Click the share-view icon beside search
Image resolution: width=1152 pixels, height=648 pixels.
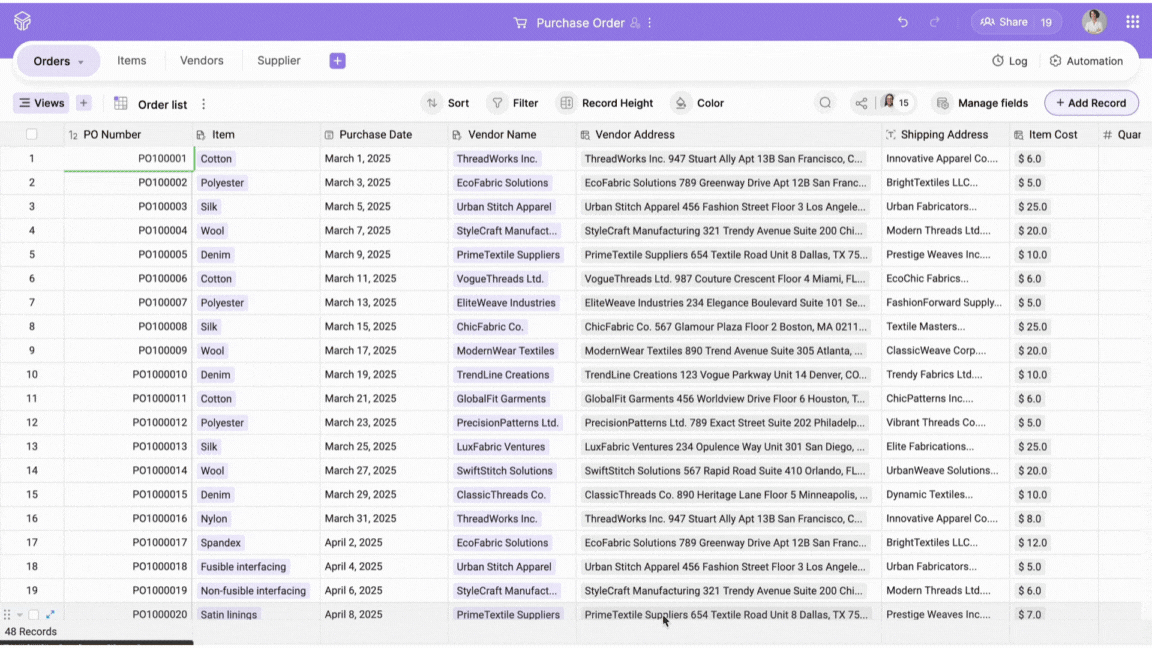coord(860,103)
